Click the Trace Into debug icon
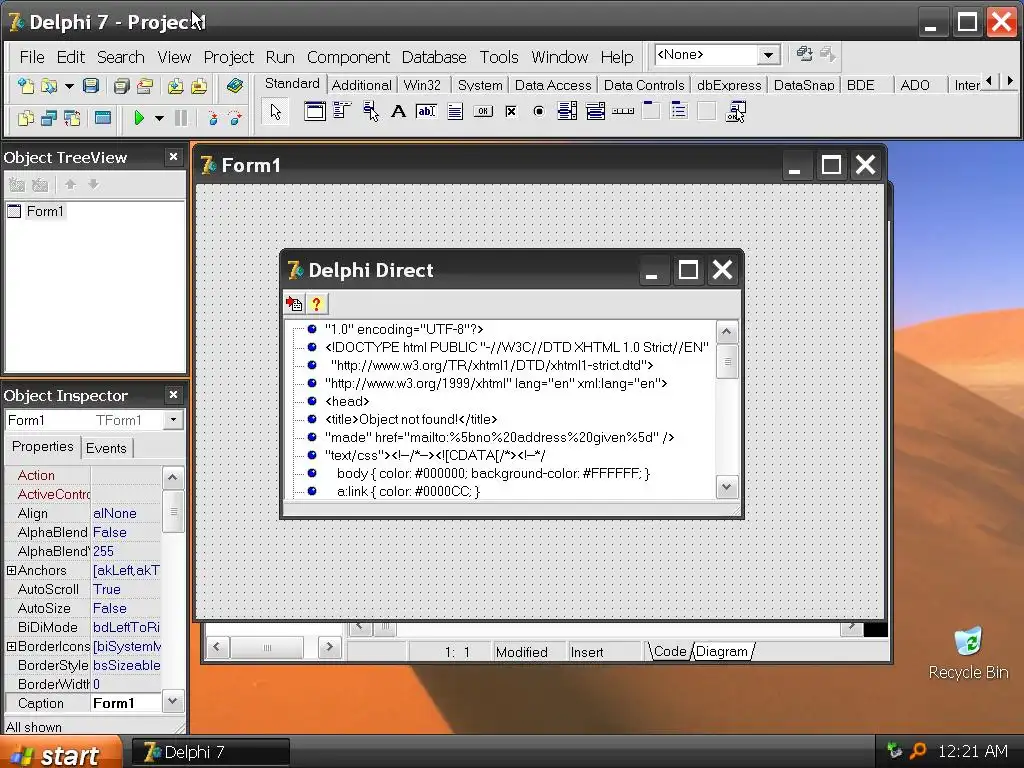Viewport: 1024px width, 768px height. pyautogui.click(x=212, y=118)
